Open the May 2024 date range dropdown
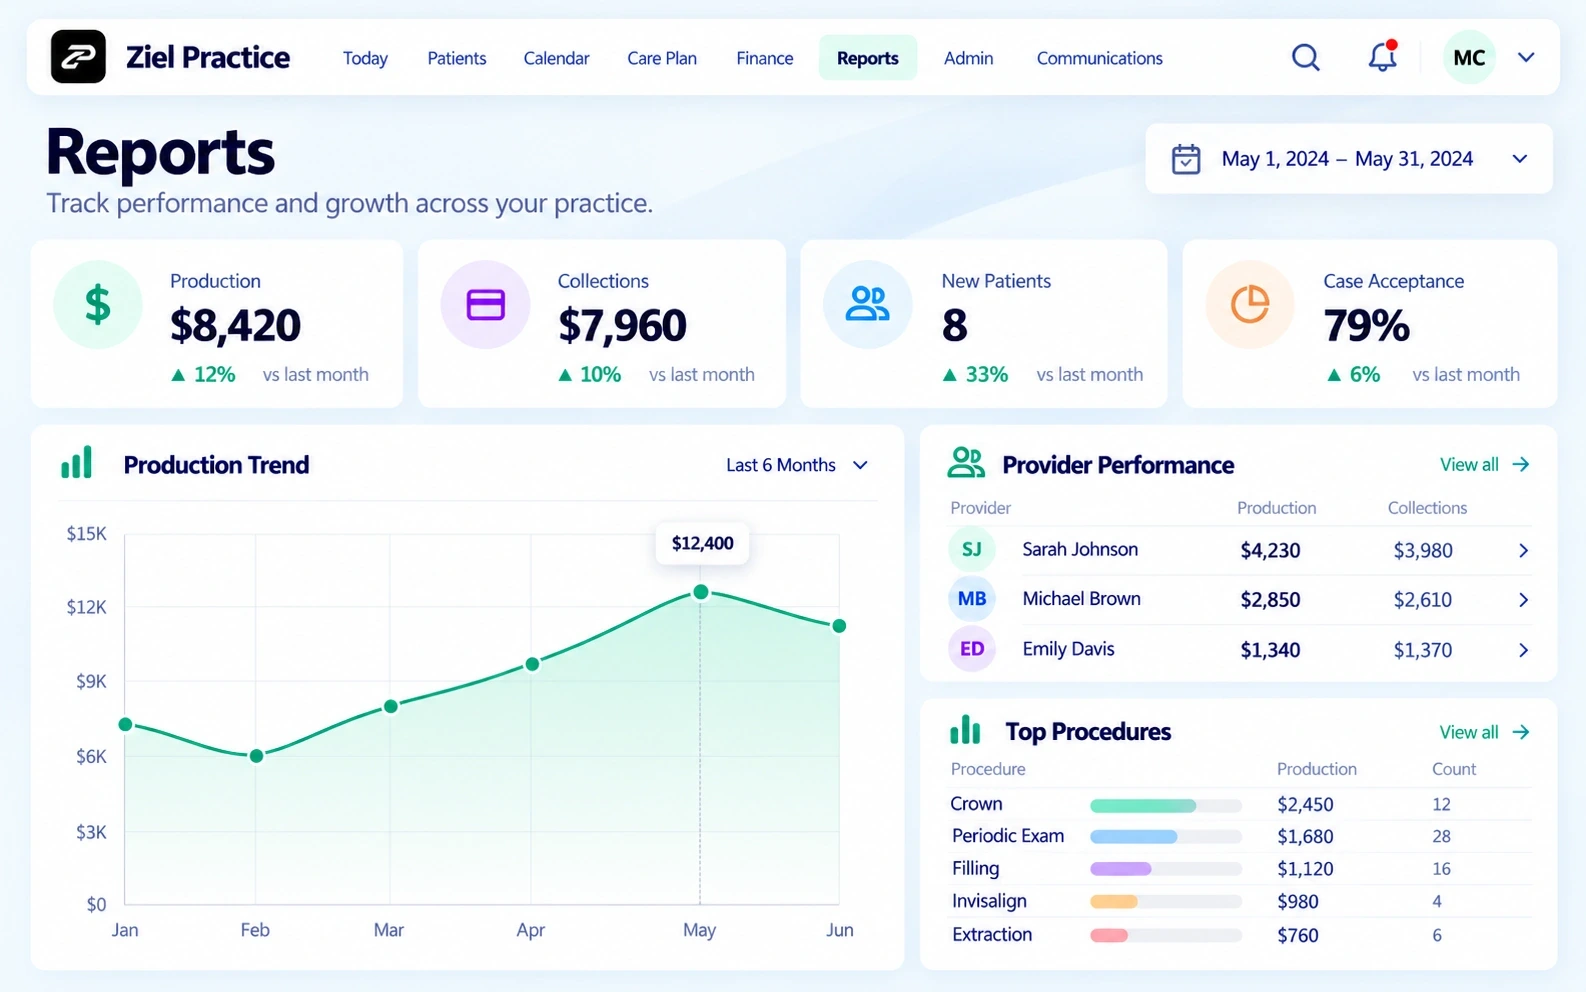Screen dimensions: 1586x992 tap(1348, 159)
